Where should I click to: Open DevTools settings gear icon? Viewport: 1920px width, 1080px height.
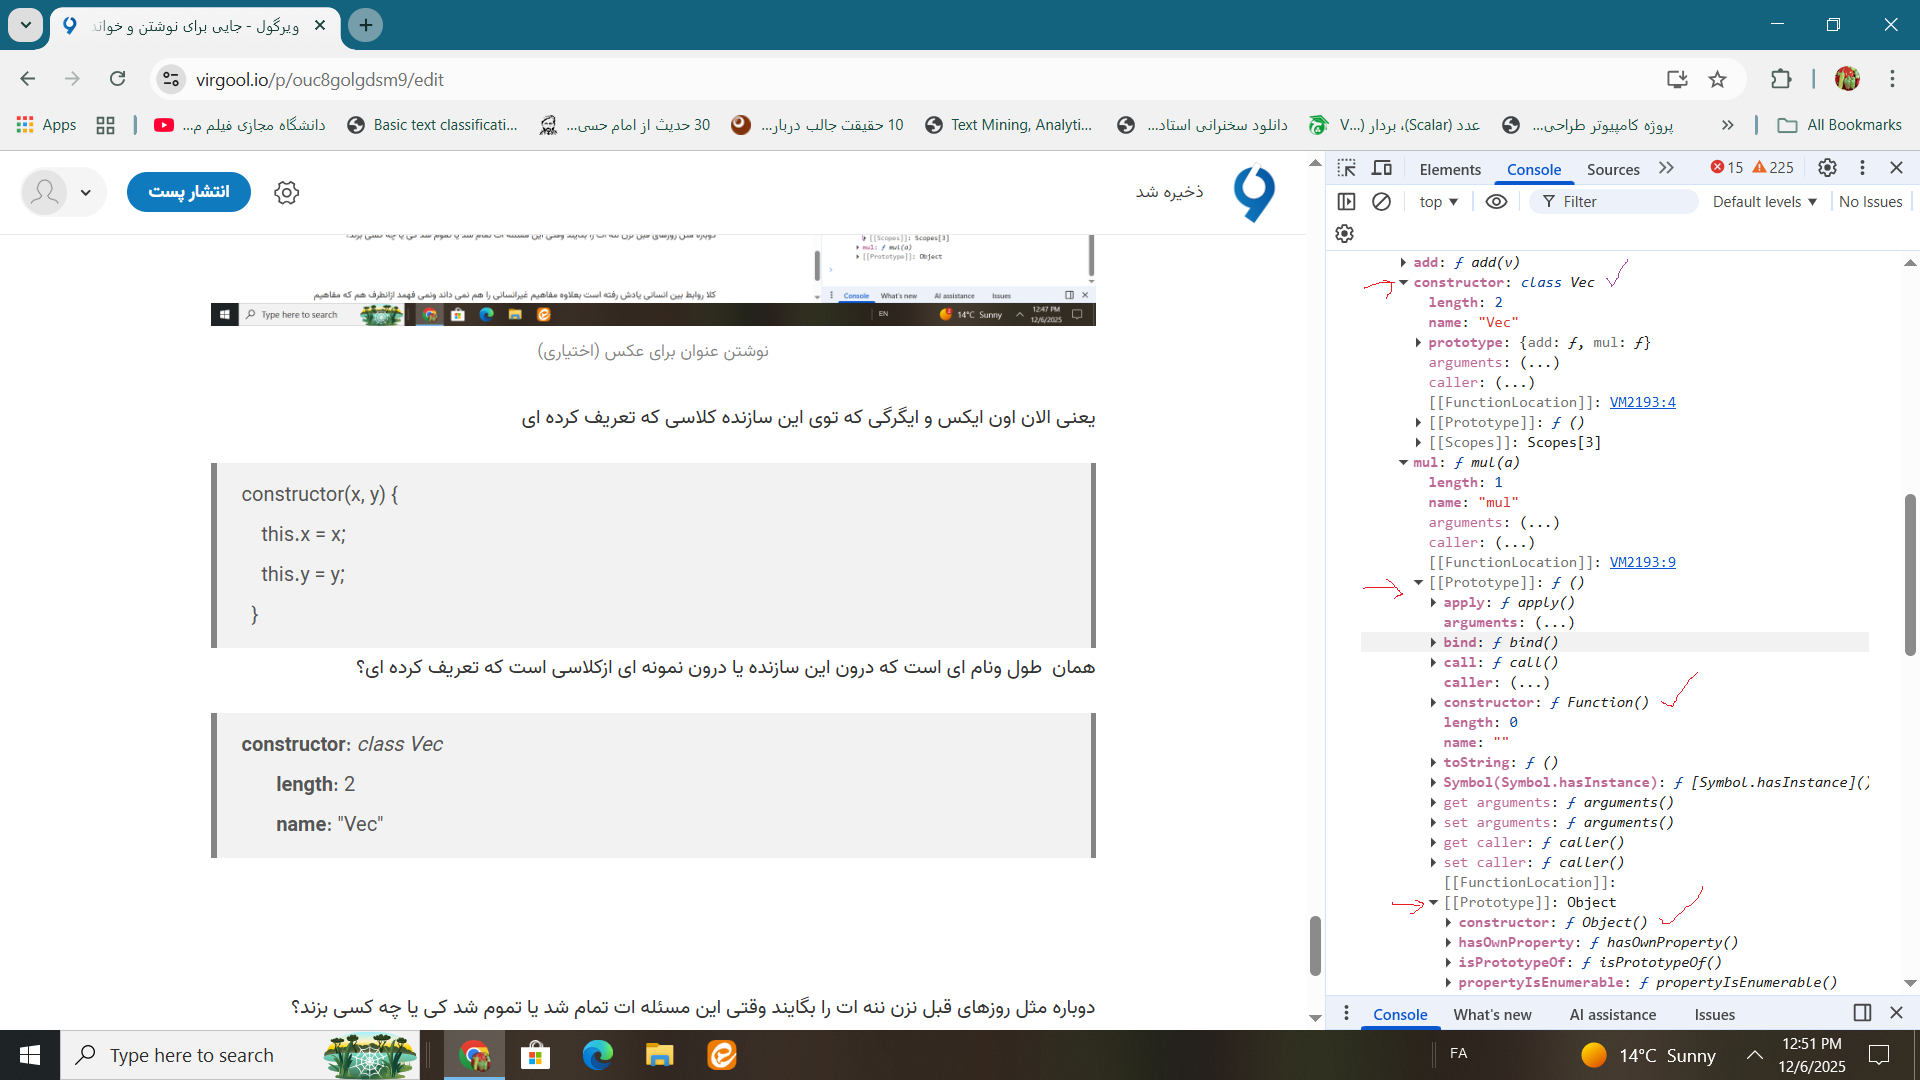click(1827, 168)
